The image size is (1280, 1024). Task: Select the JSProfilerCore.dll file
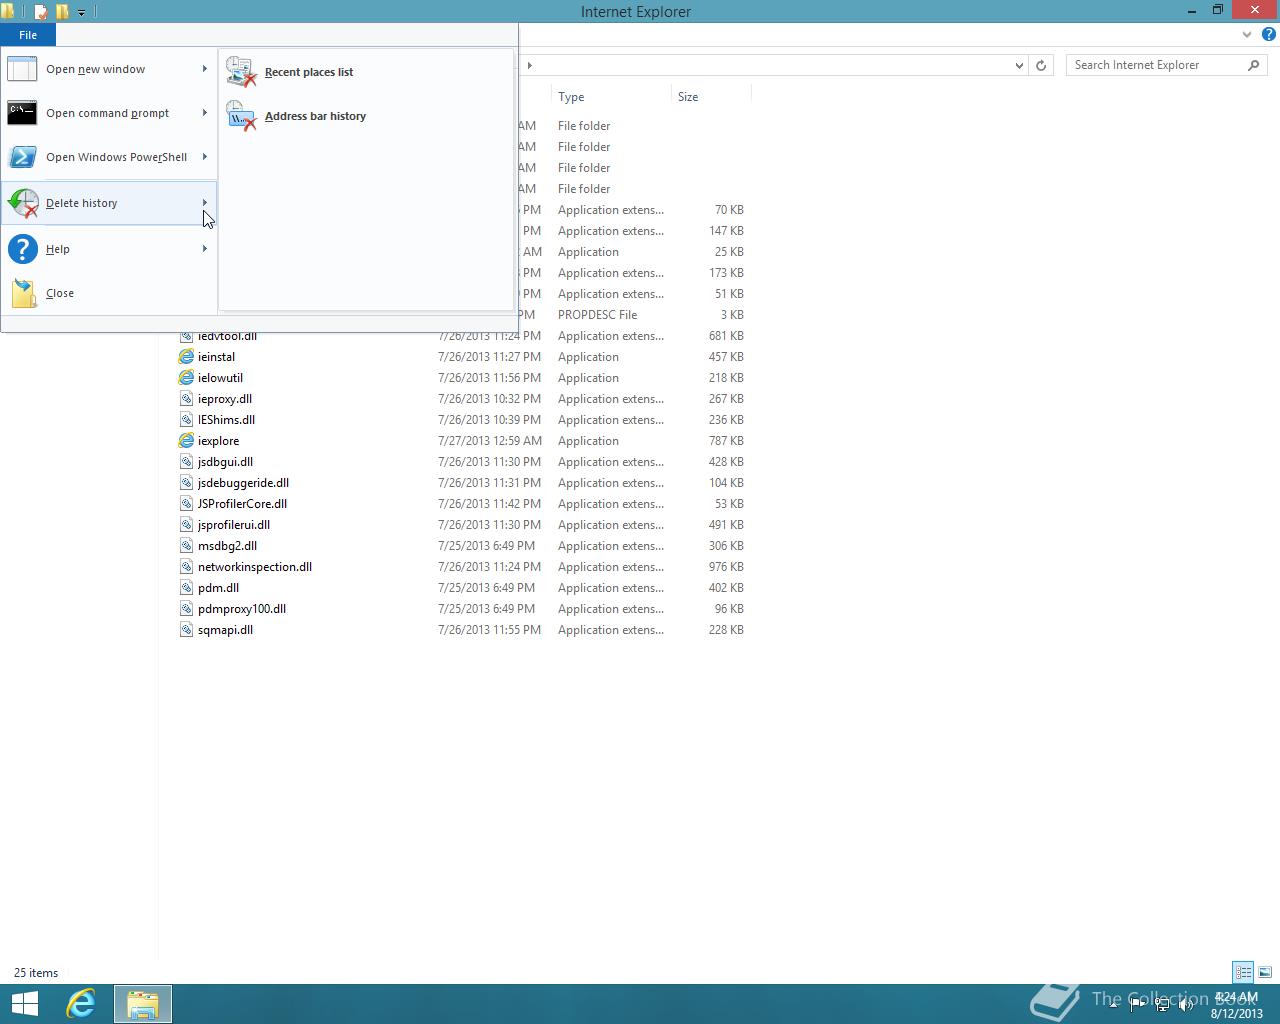[x=242, y=504]
